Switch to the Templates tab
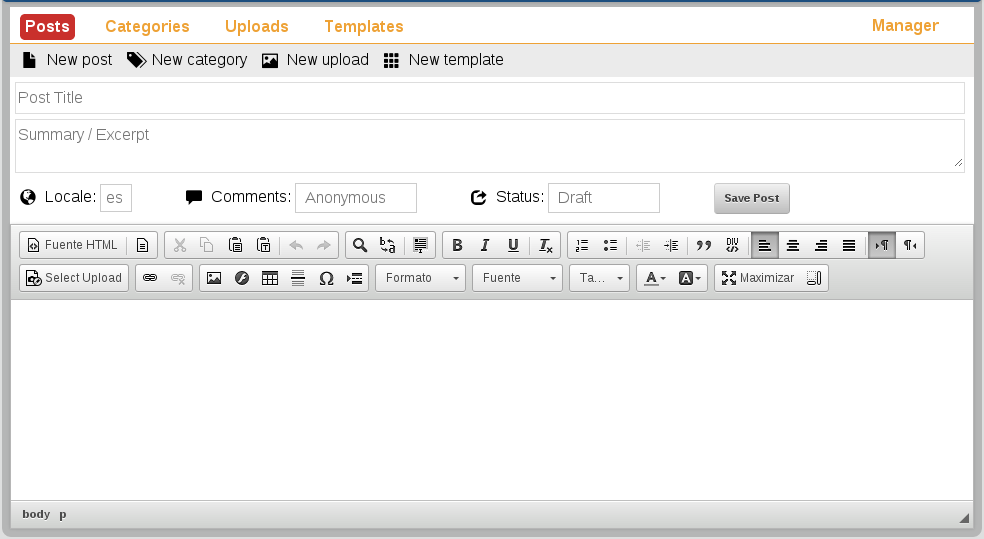Screen dimensions: 984x539 [364, 26]
